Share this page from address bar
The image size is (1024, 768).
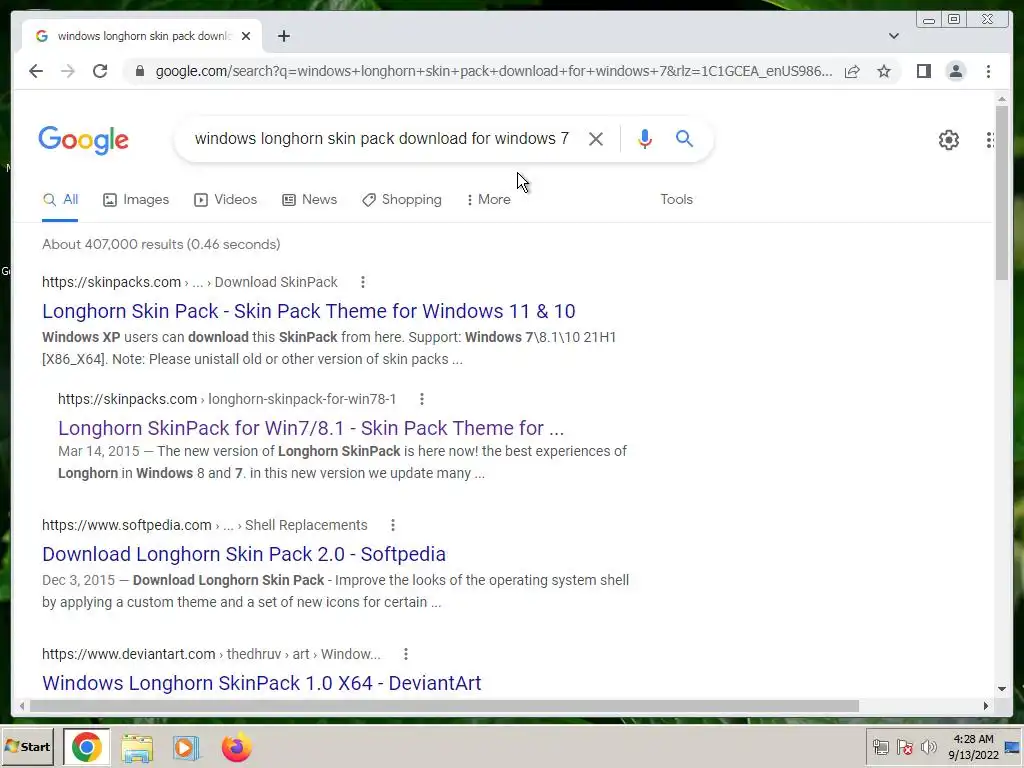[x=852, y=71]
